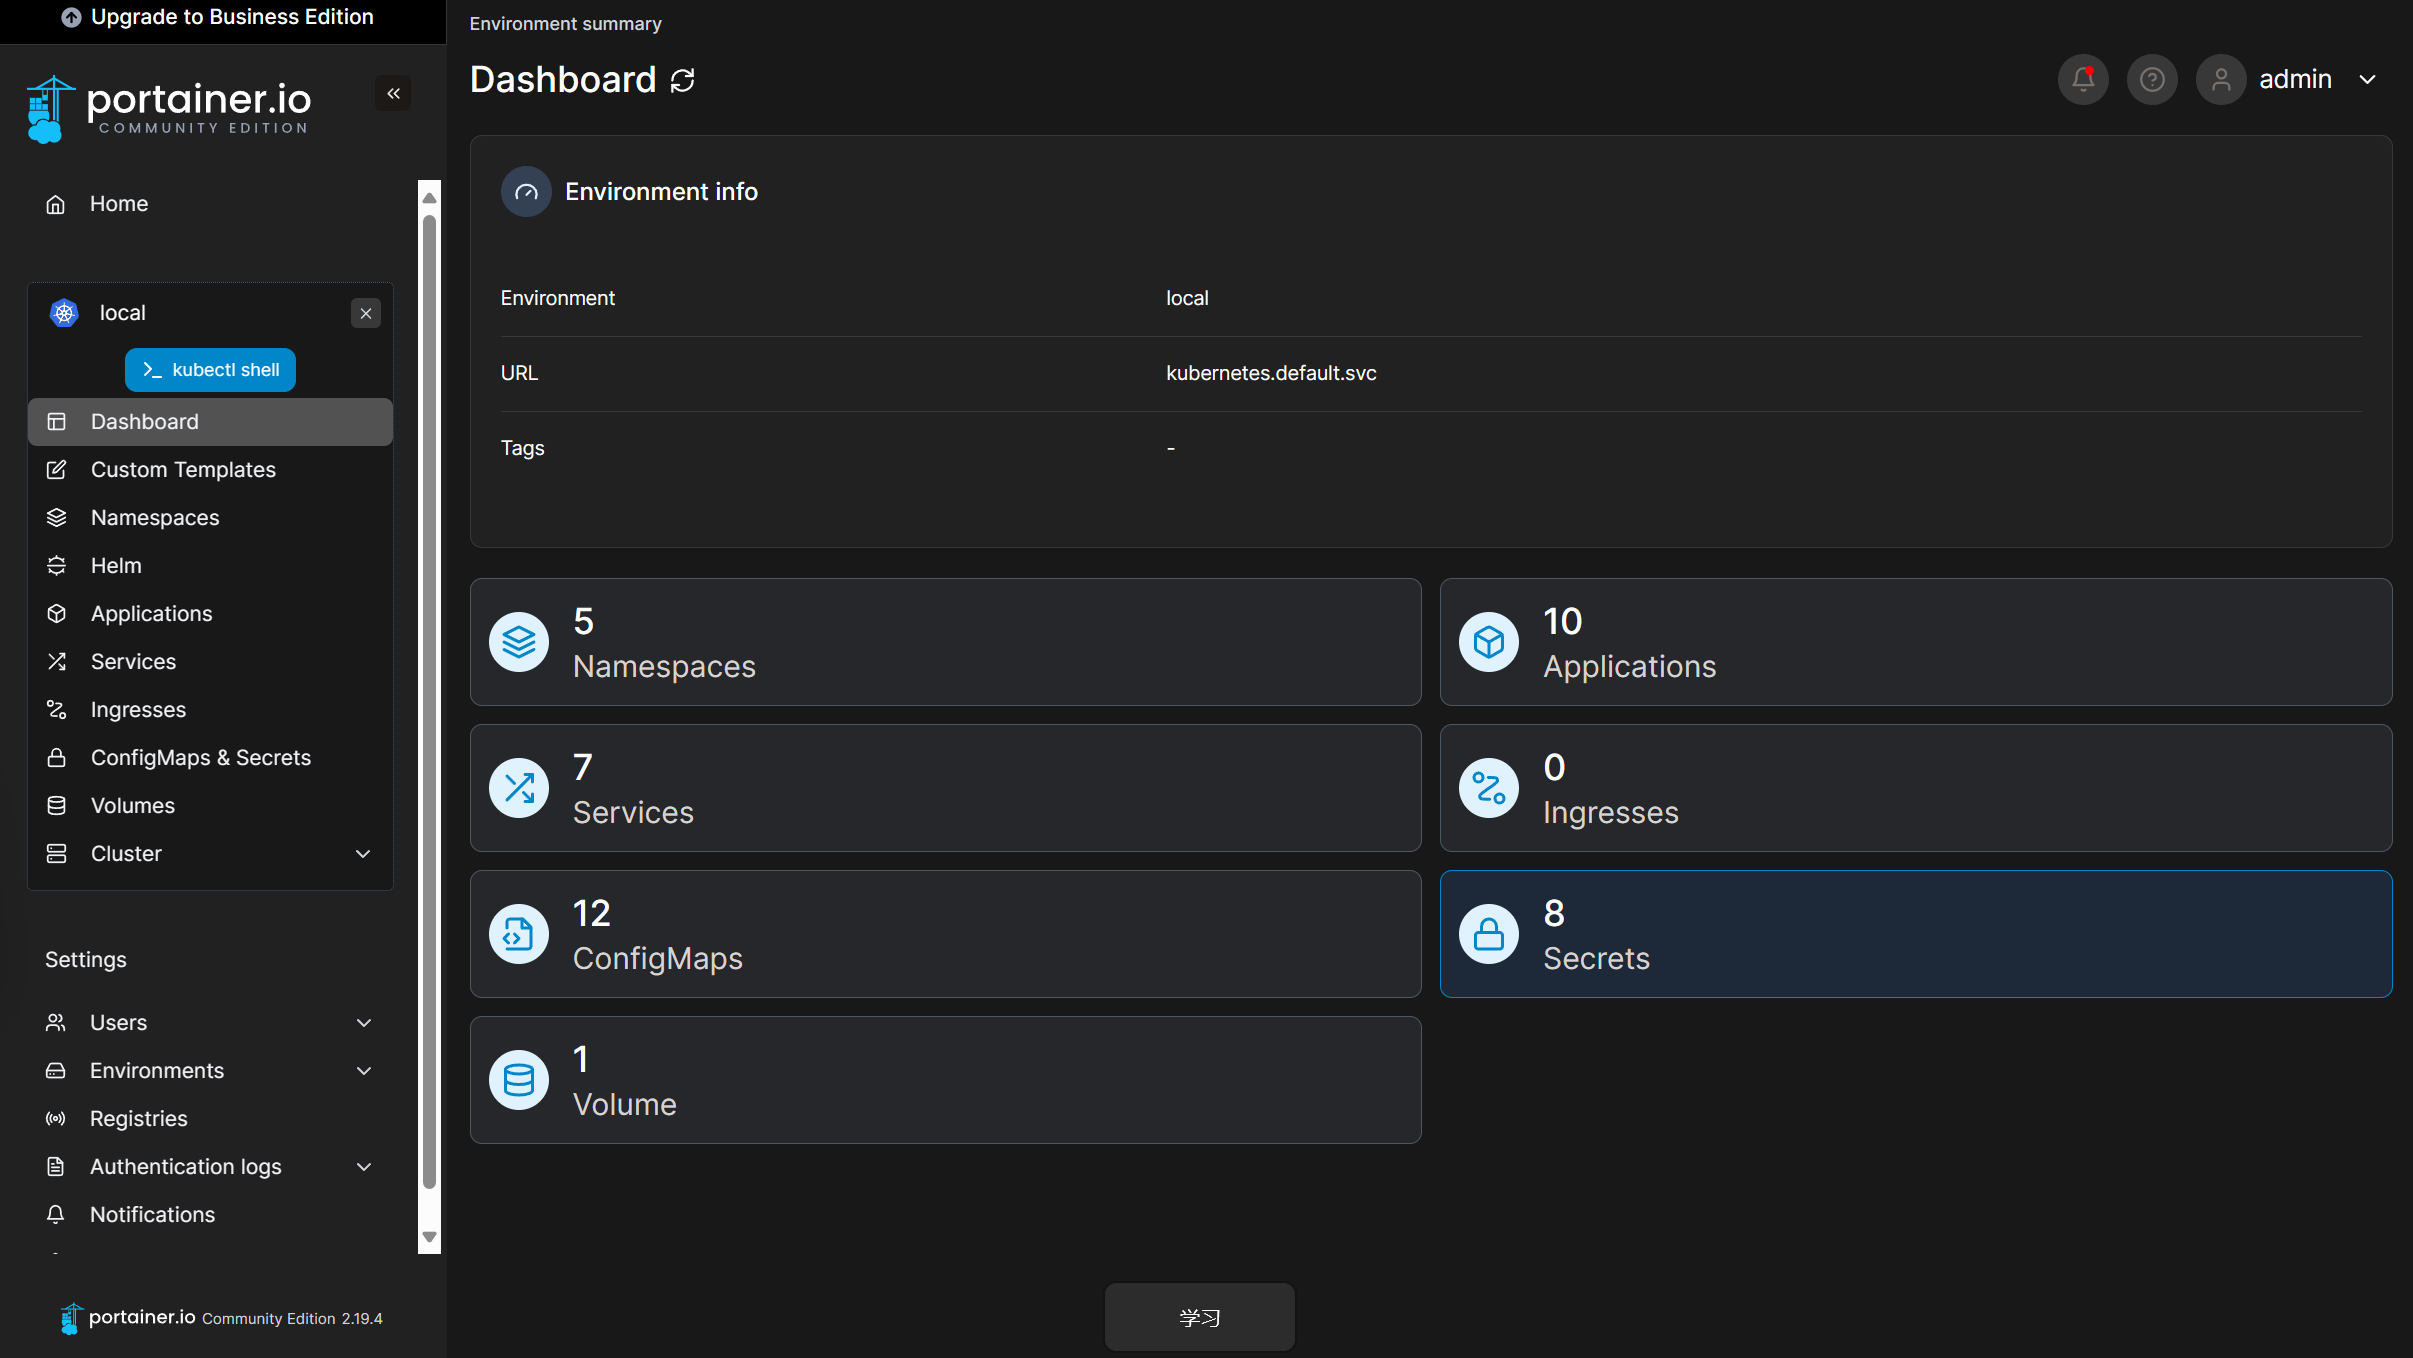
Task: Open the 10 Applications tile
Action: coord(1915,642)
